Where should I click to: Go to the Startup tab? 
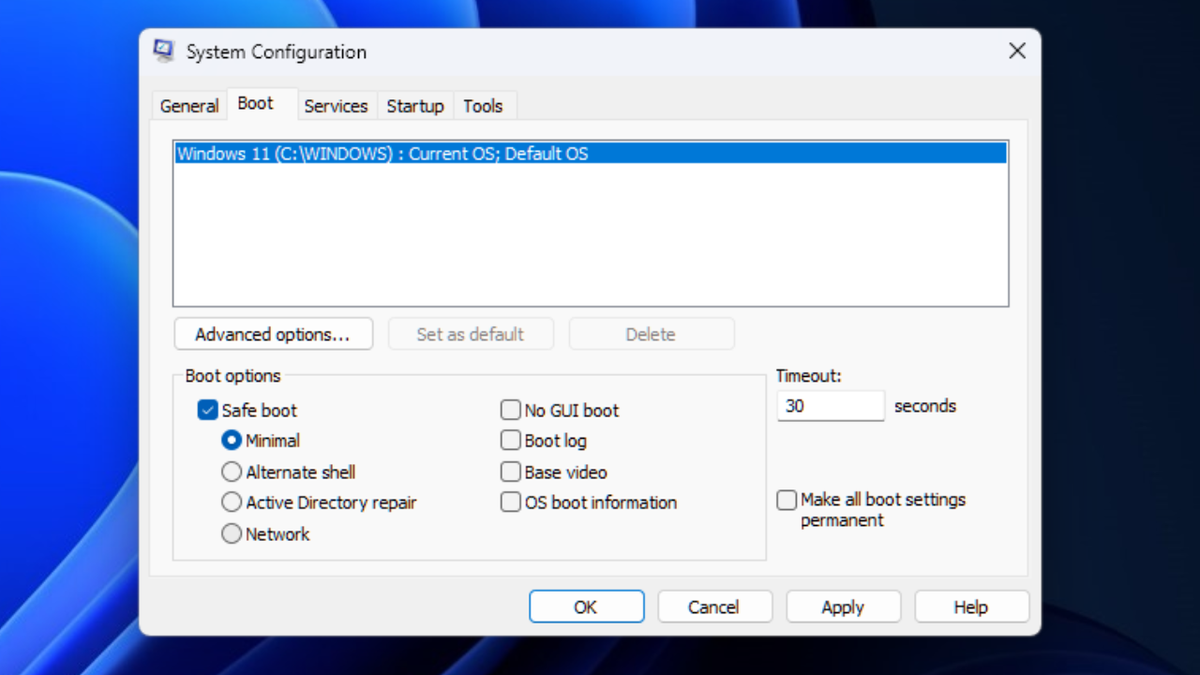coord(415,106)
